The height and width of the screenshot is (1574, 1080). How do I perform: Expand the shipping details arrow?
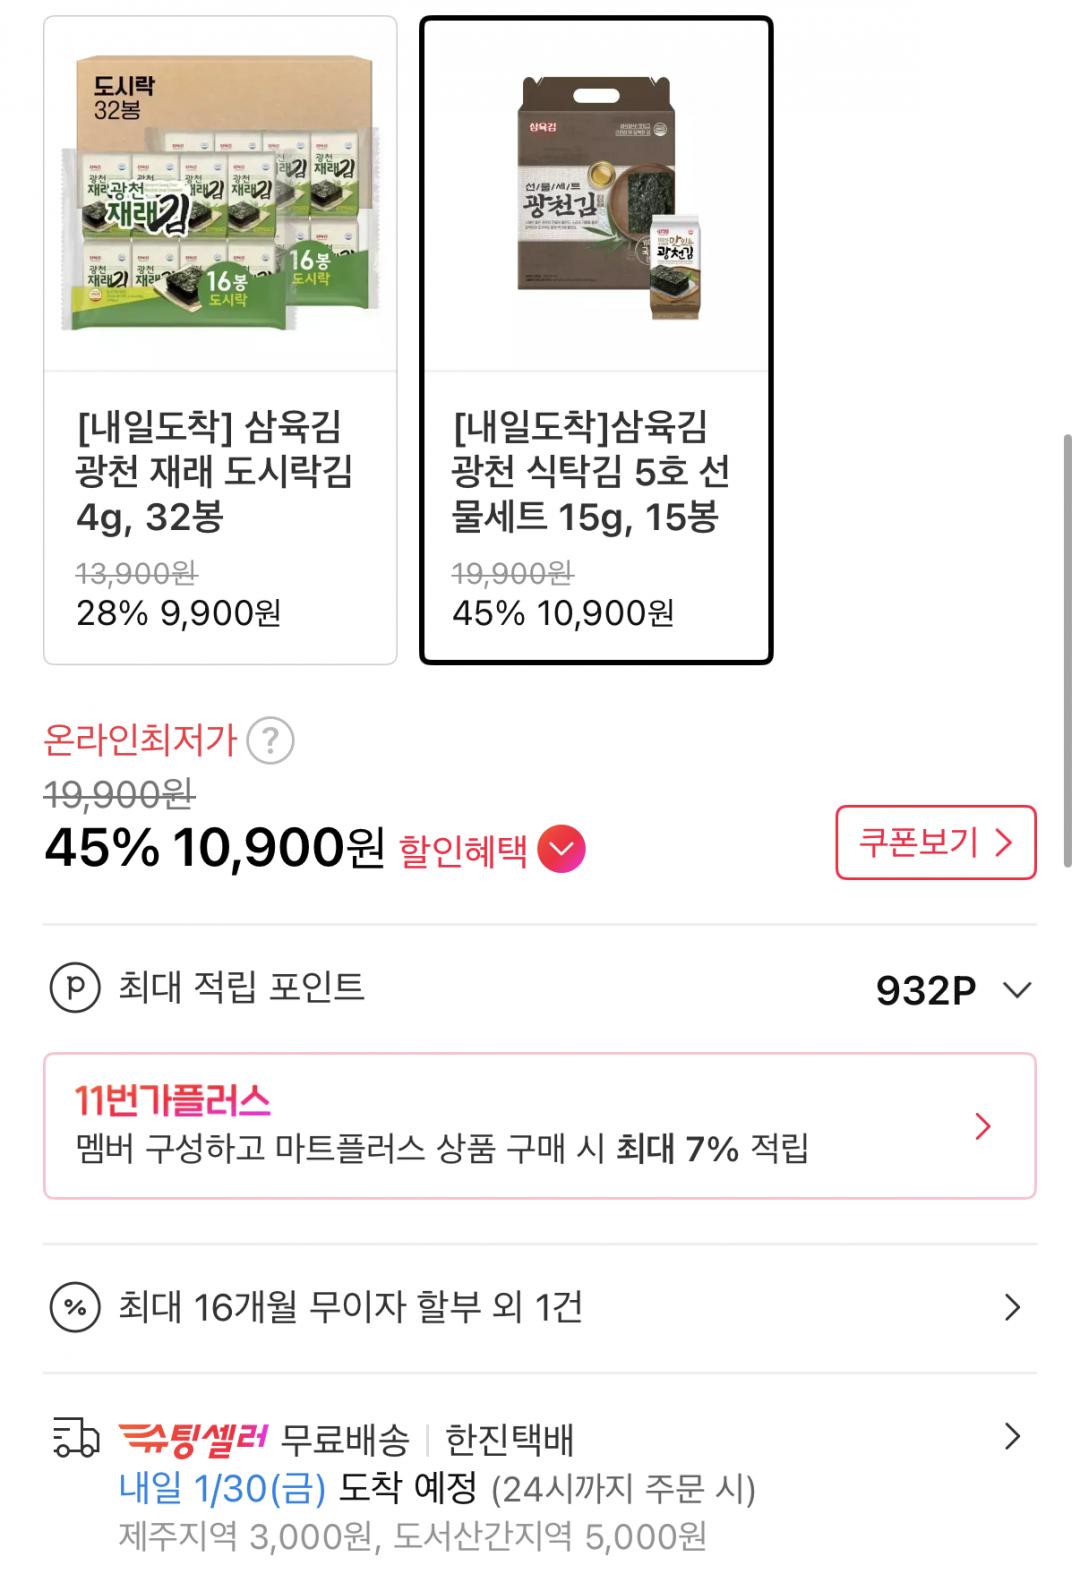1012,1437
